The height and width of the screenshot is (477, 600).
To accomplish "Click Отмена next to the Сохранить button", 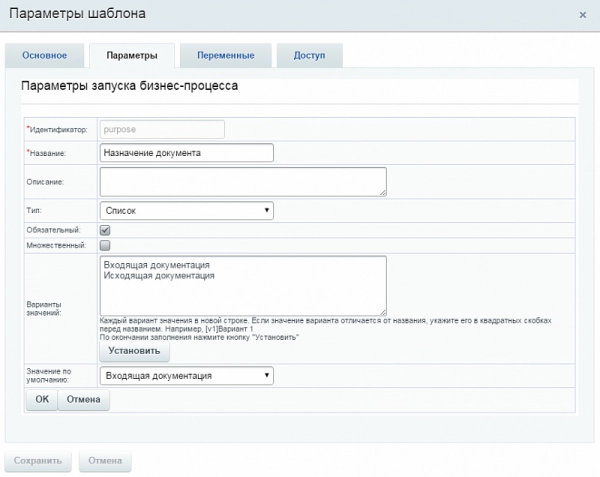I will coord(105,461).
